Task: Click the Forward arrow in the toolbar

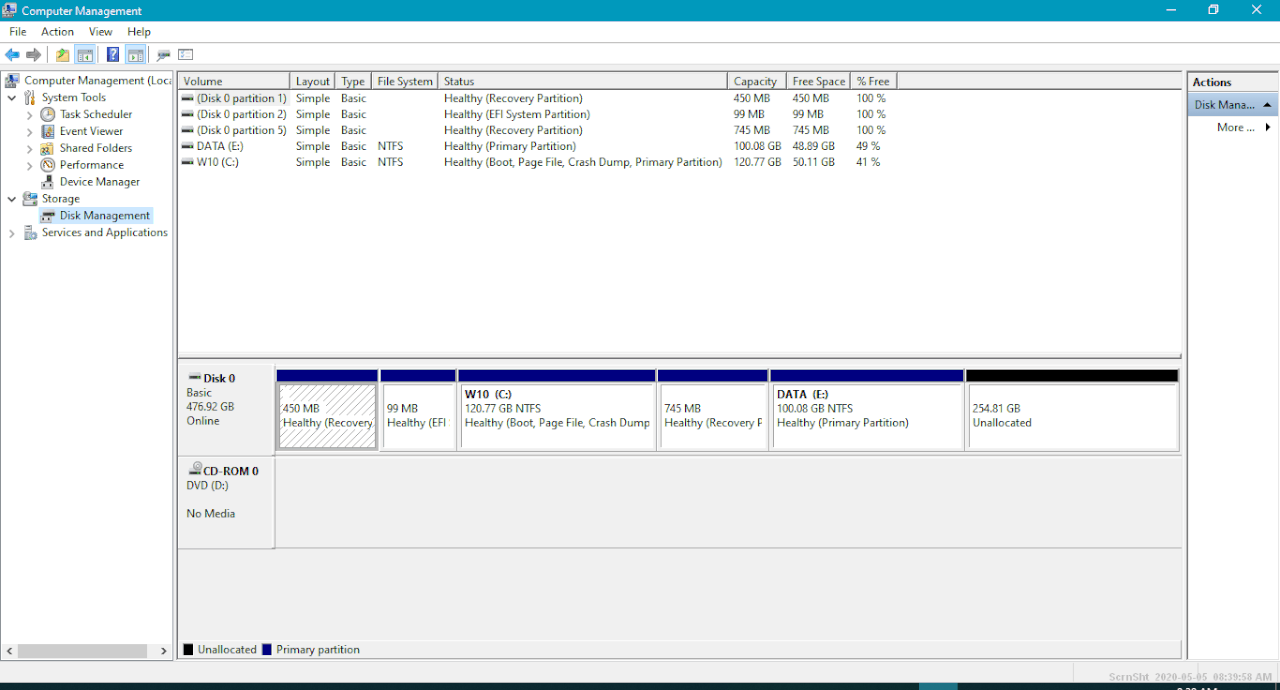Action: 34,55
